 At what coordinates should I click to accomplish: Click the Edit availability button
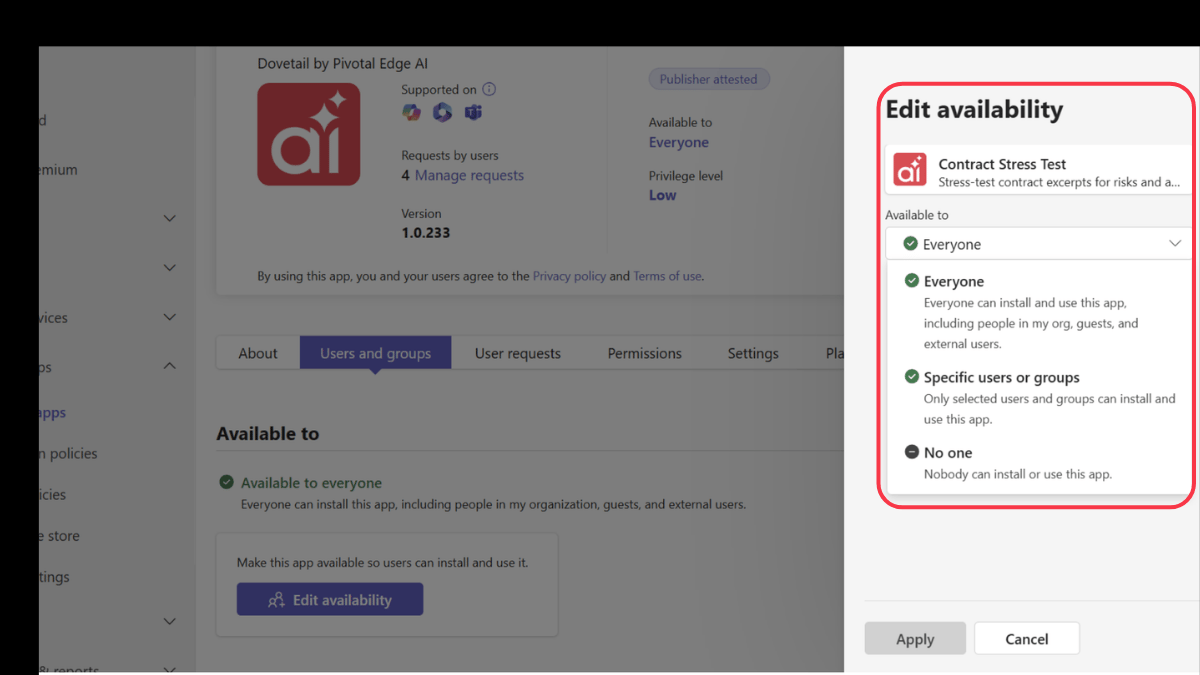pyautogui.click(x=330, y=600)
